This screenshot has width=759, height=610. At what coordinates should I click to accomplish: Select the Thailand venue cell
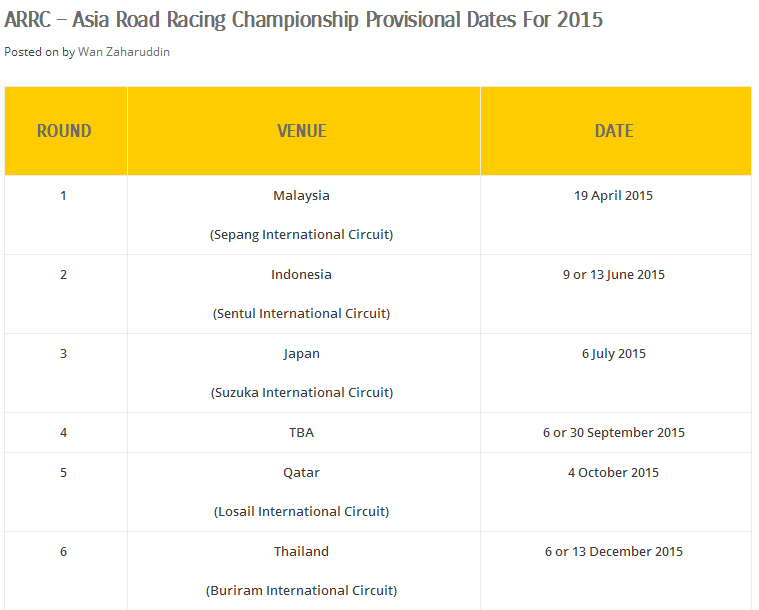[x=301, y=552]
